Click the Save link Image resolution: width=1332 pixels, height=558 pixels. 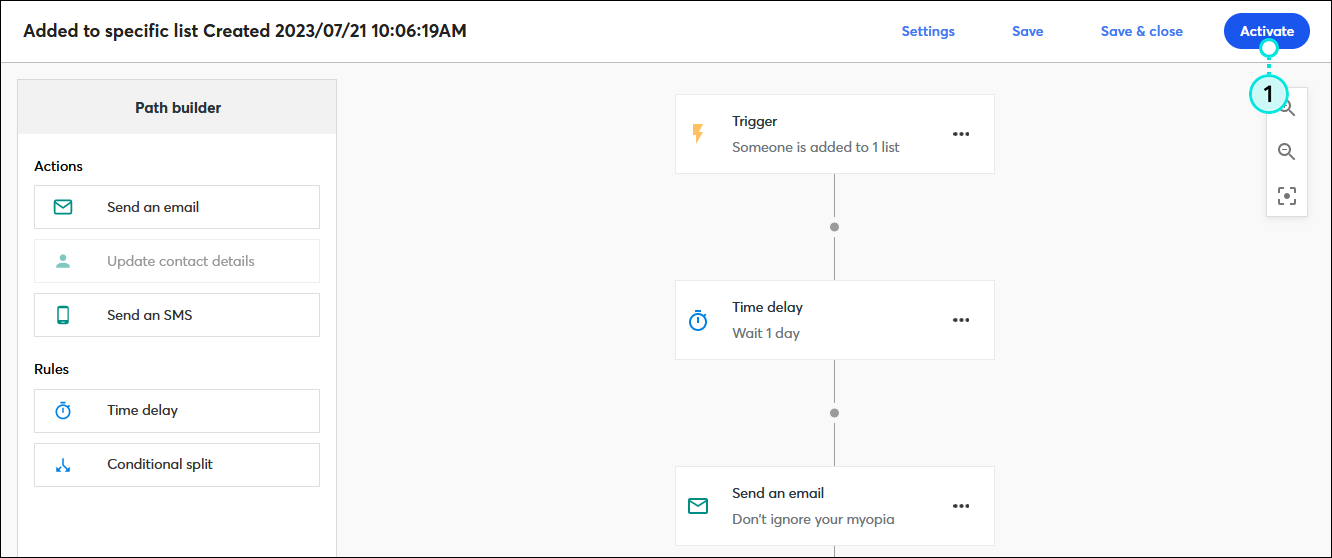pos(1027,31)
